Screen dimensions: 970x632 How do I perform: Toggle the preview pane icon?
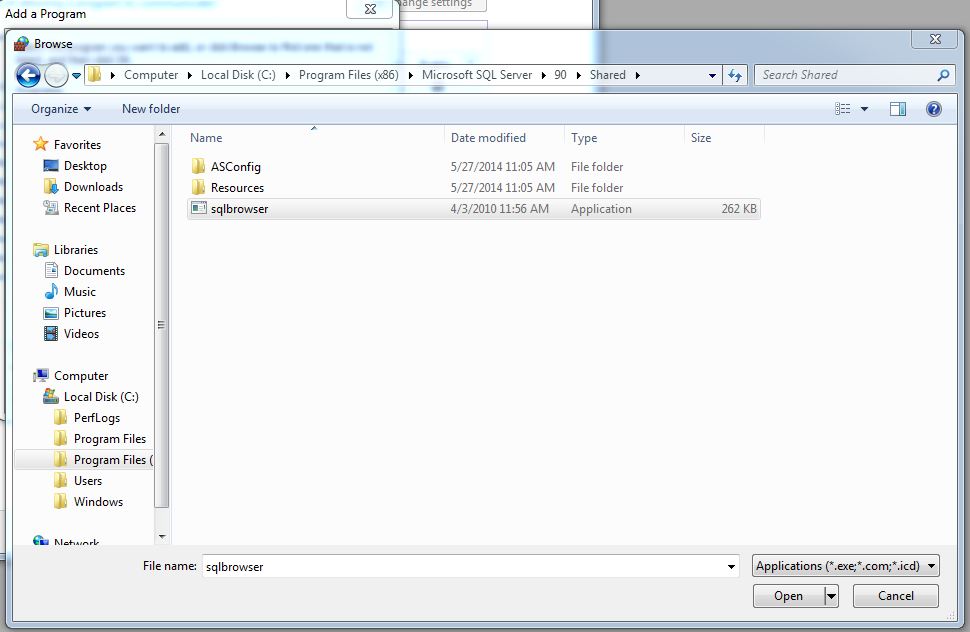(898, 109)
